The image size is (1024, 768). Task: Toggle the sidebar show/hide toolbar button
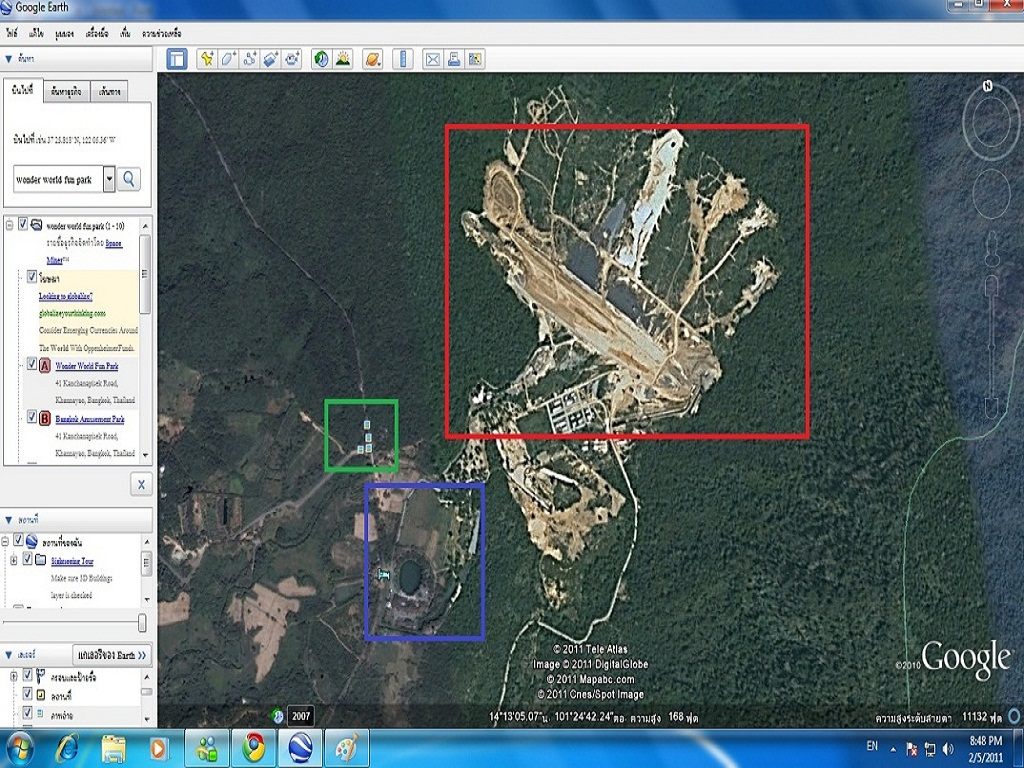[176, 59]
